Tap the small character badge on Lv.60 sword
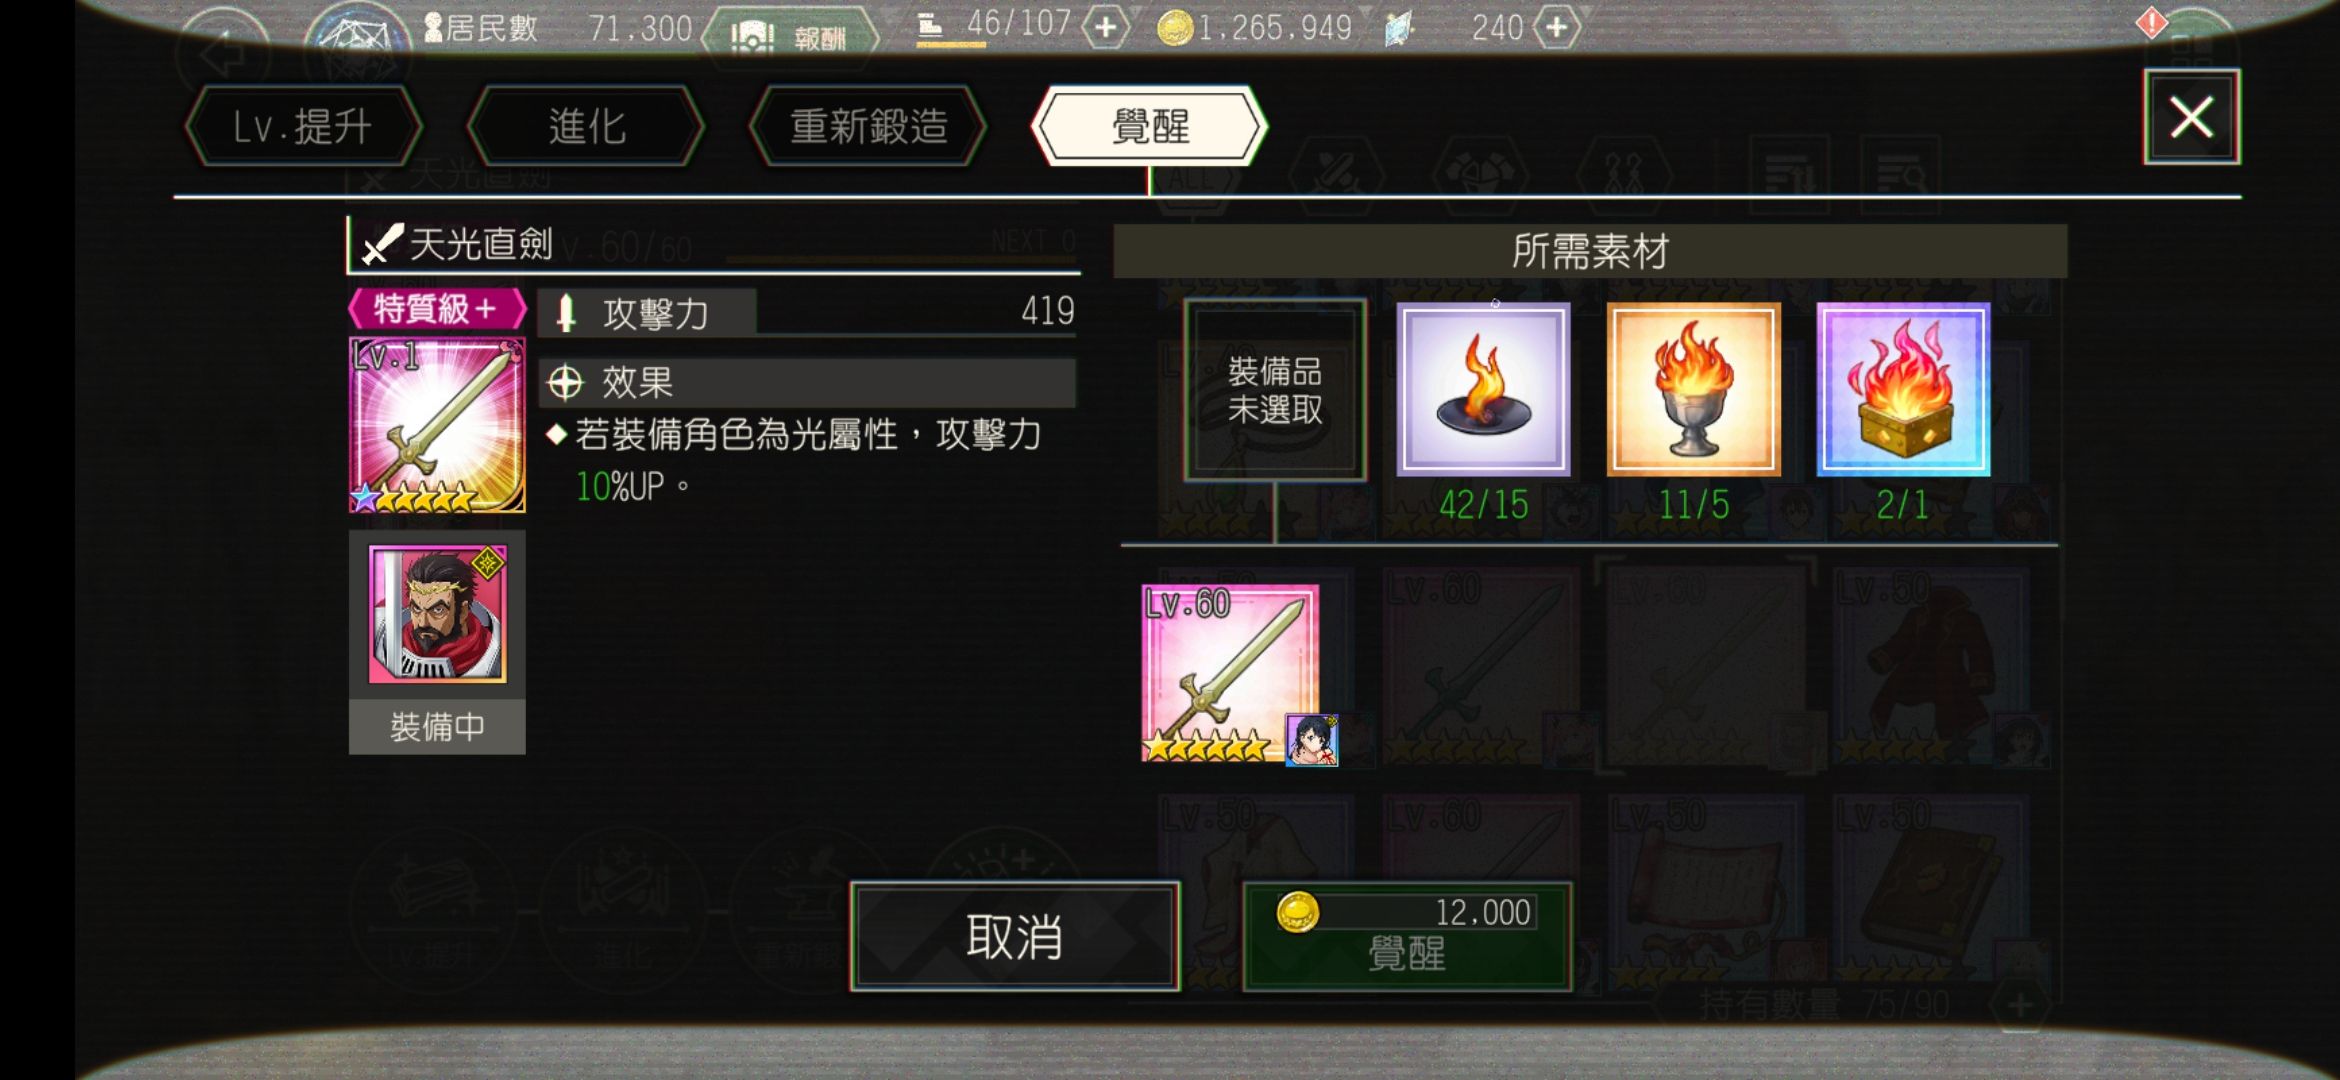This screenshot has width=2340, height=1080. (x=1311, y=740)
